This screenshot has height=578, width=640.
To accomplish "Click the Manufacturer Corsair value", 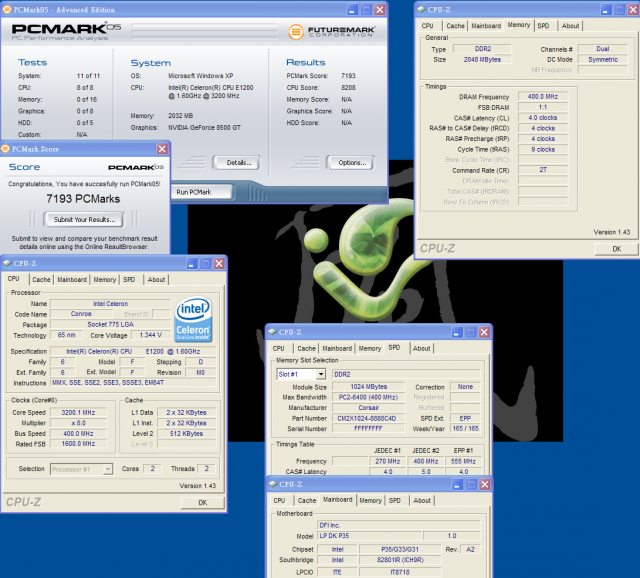I will tap(368, 408).
